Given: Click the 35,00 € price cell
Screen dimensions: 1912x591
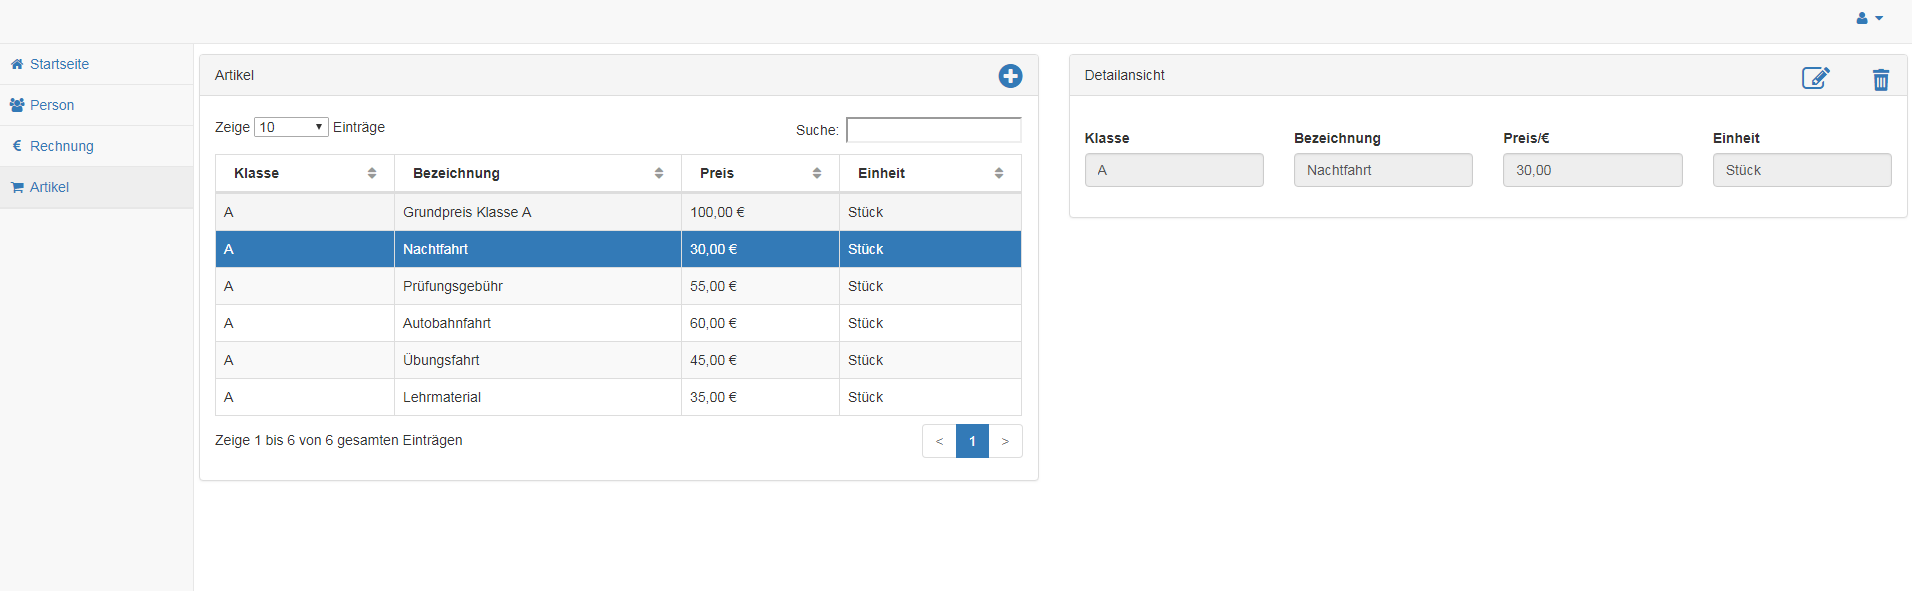Looking at the screenshot, I should click(760, 397).
